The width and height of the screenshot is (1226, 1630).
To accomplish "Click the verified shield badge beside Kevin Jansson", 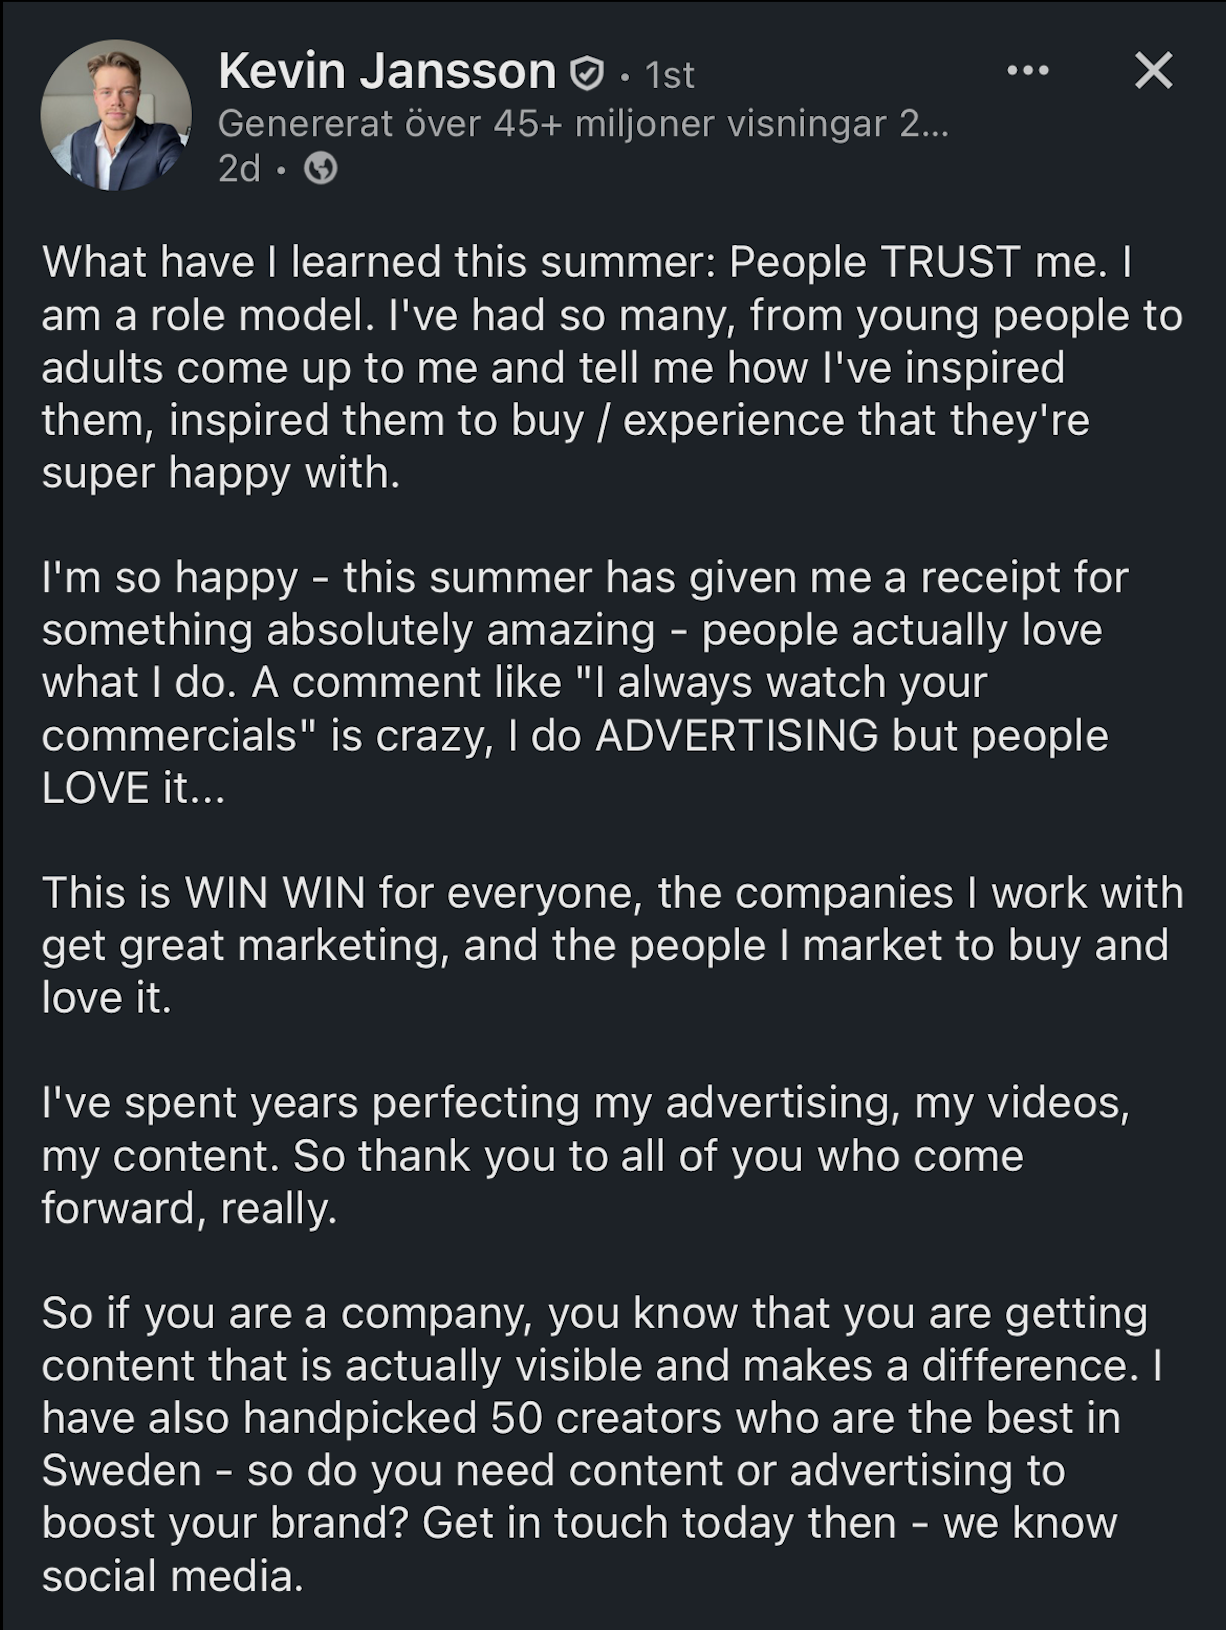I will tap(587, 73).
